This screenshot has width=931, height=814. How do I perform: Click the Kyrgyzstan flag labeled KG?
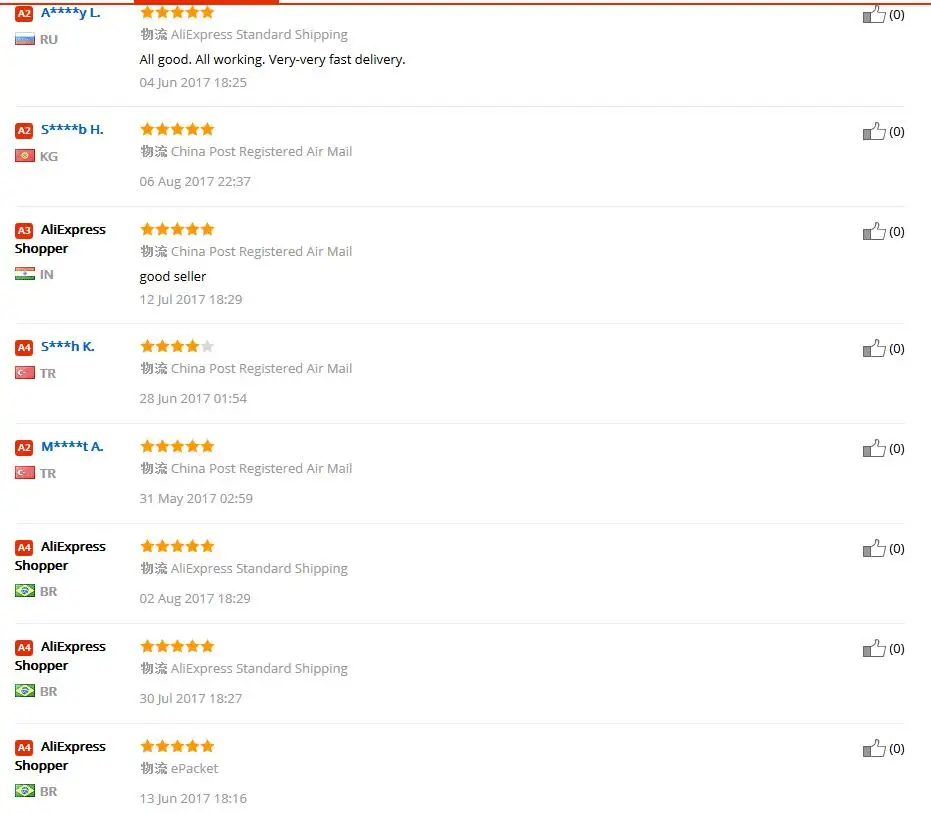pyautogui.click(x=25, y=156)
